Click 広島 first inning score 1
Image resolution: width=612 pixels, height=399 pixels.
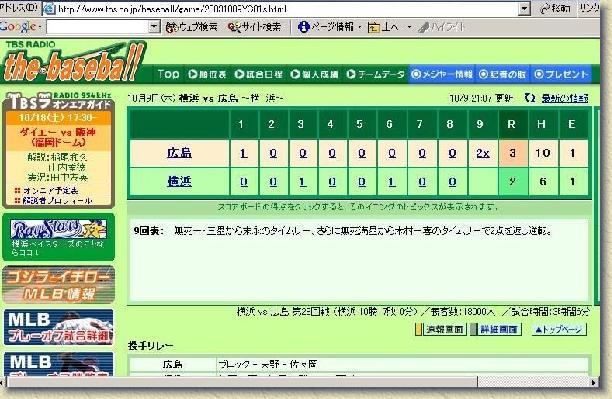coord(244,153)
